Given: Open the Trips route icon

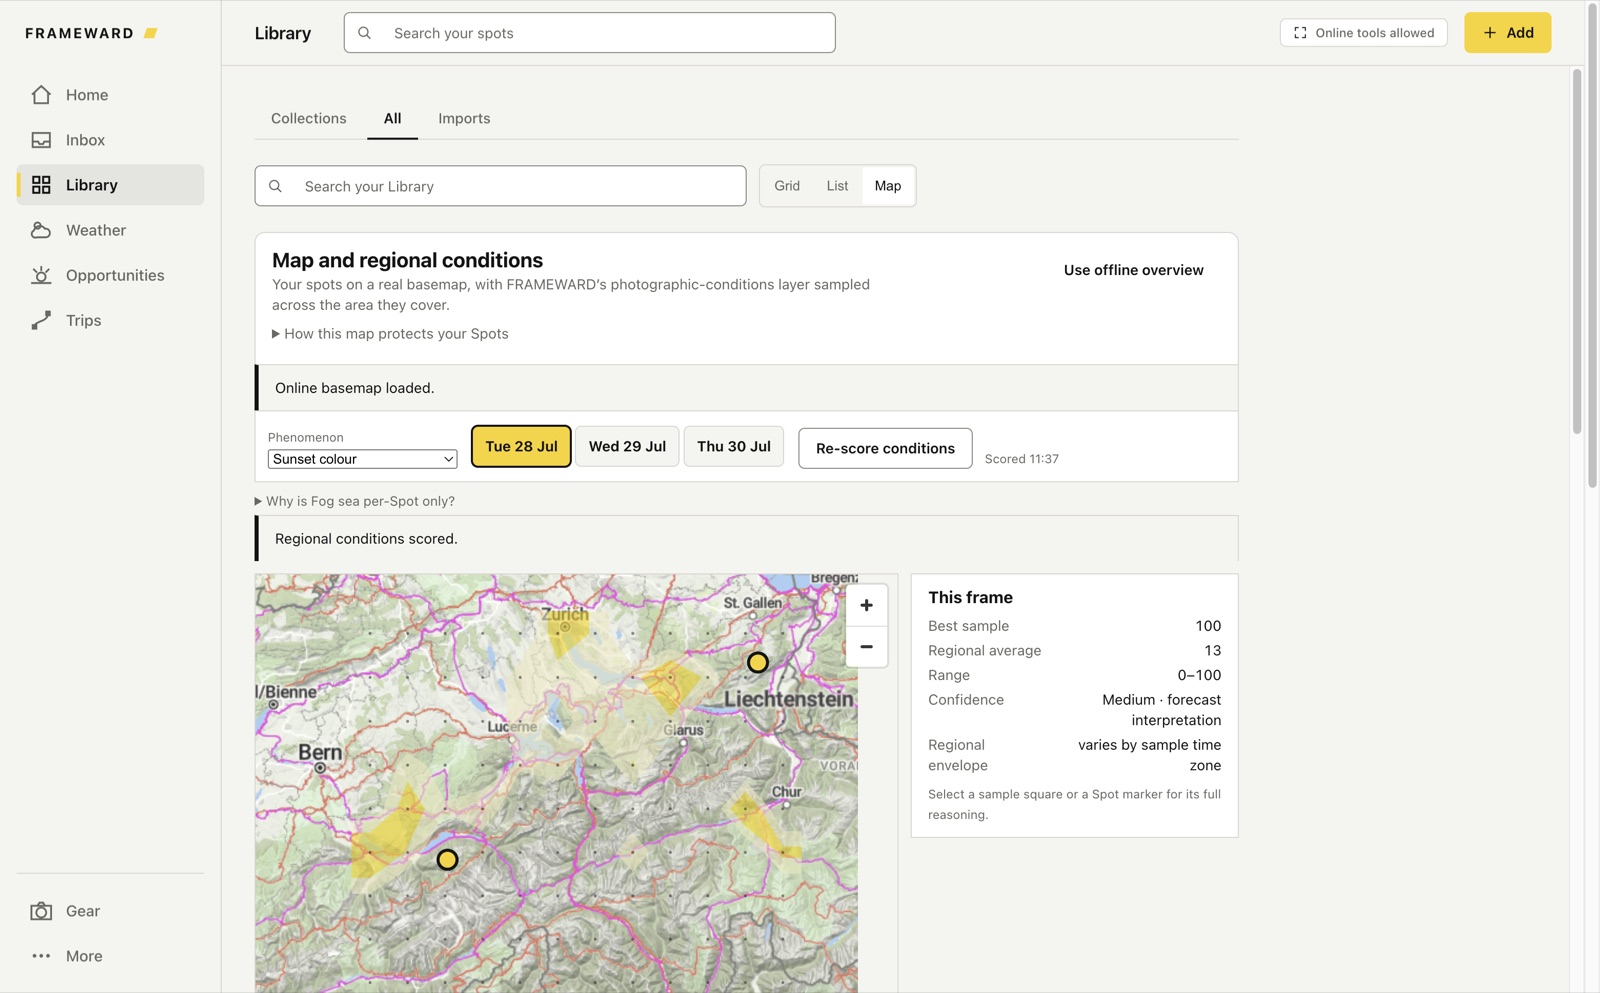Looking at the screenshot, I should 41,320.
